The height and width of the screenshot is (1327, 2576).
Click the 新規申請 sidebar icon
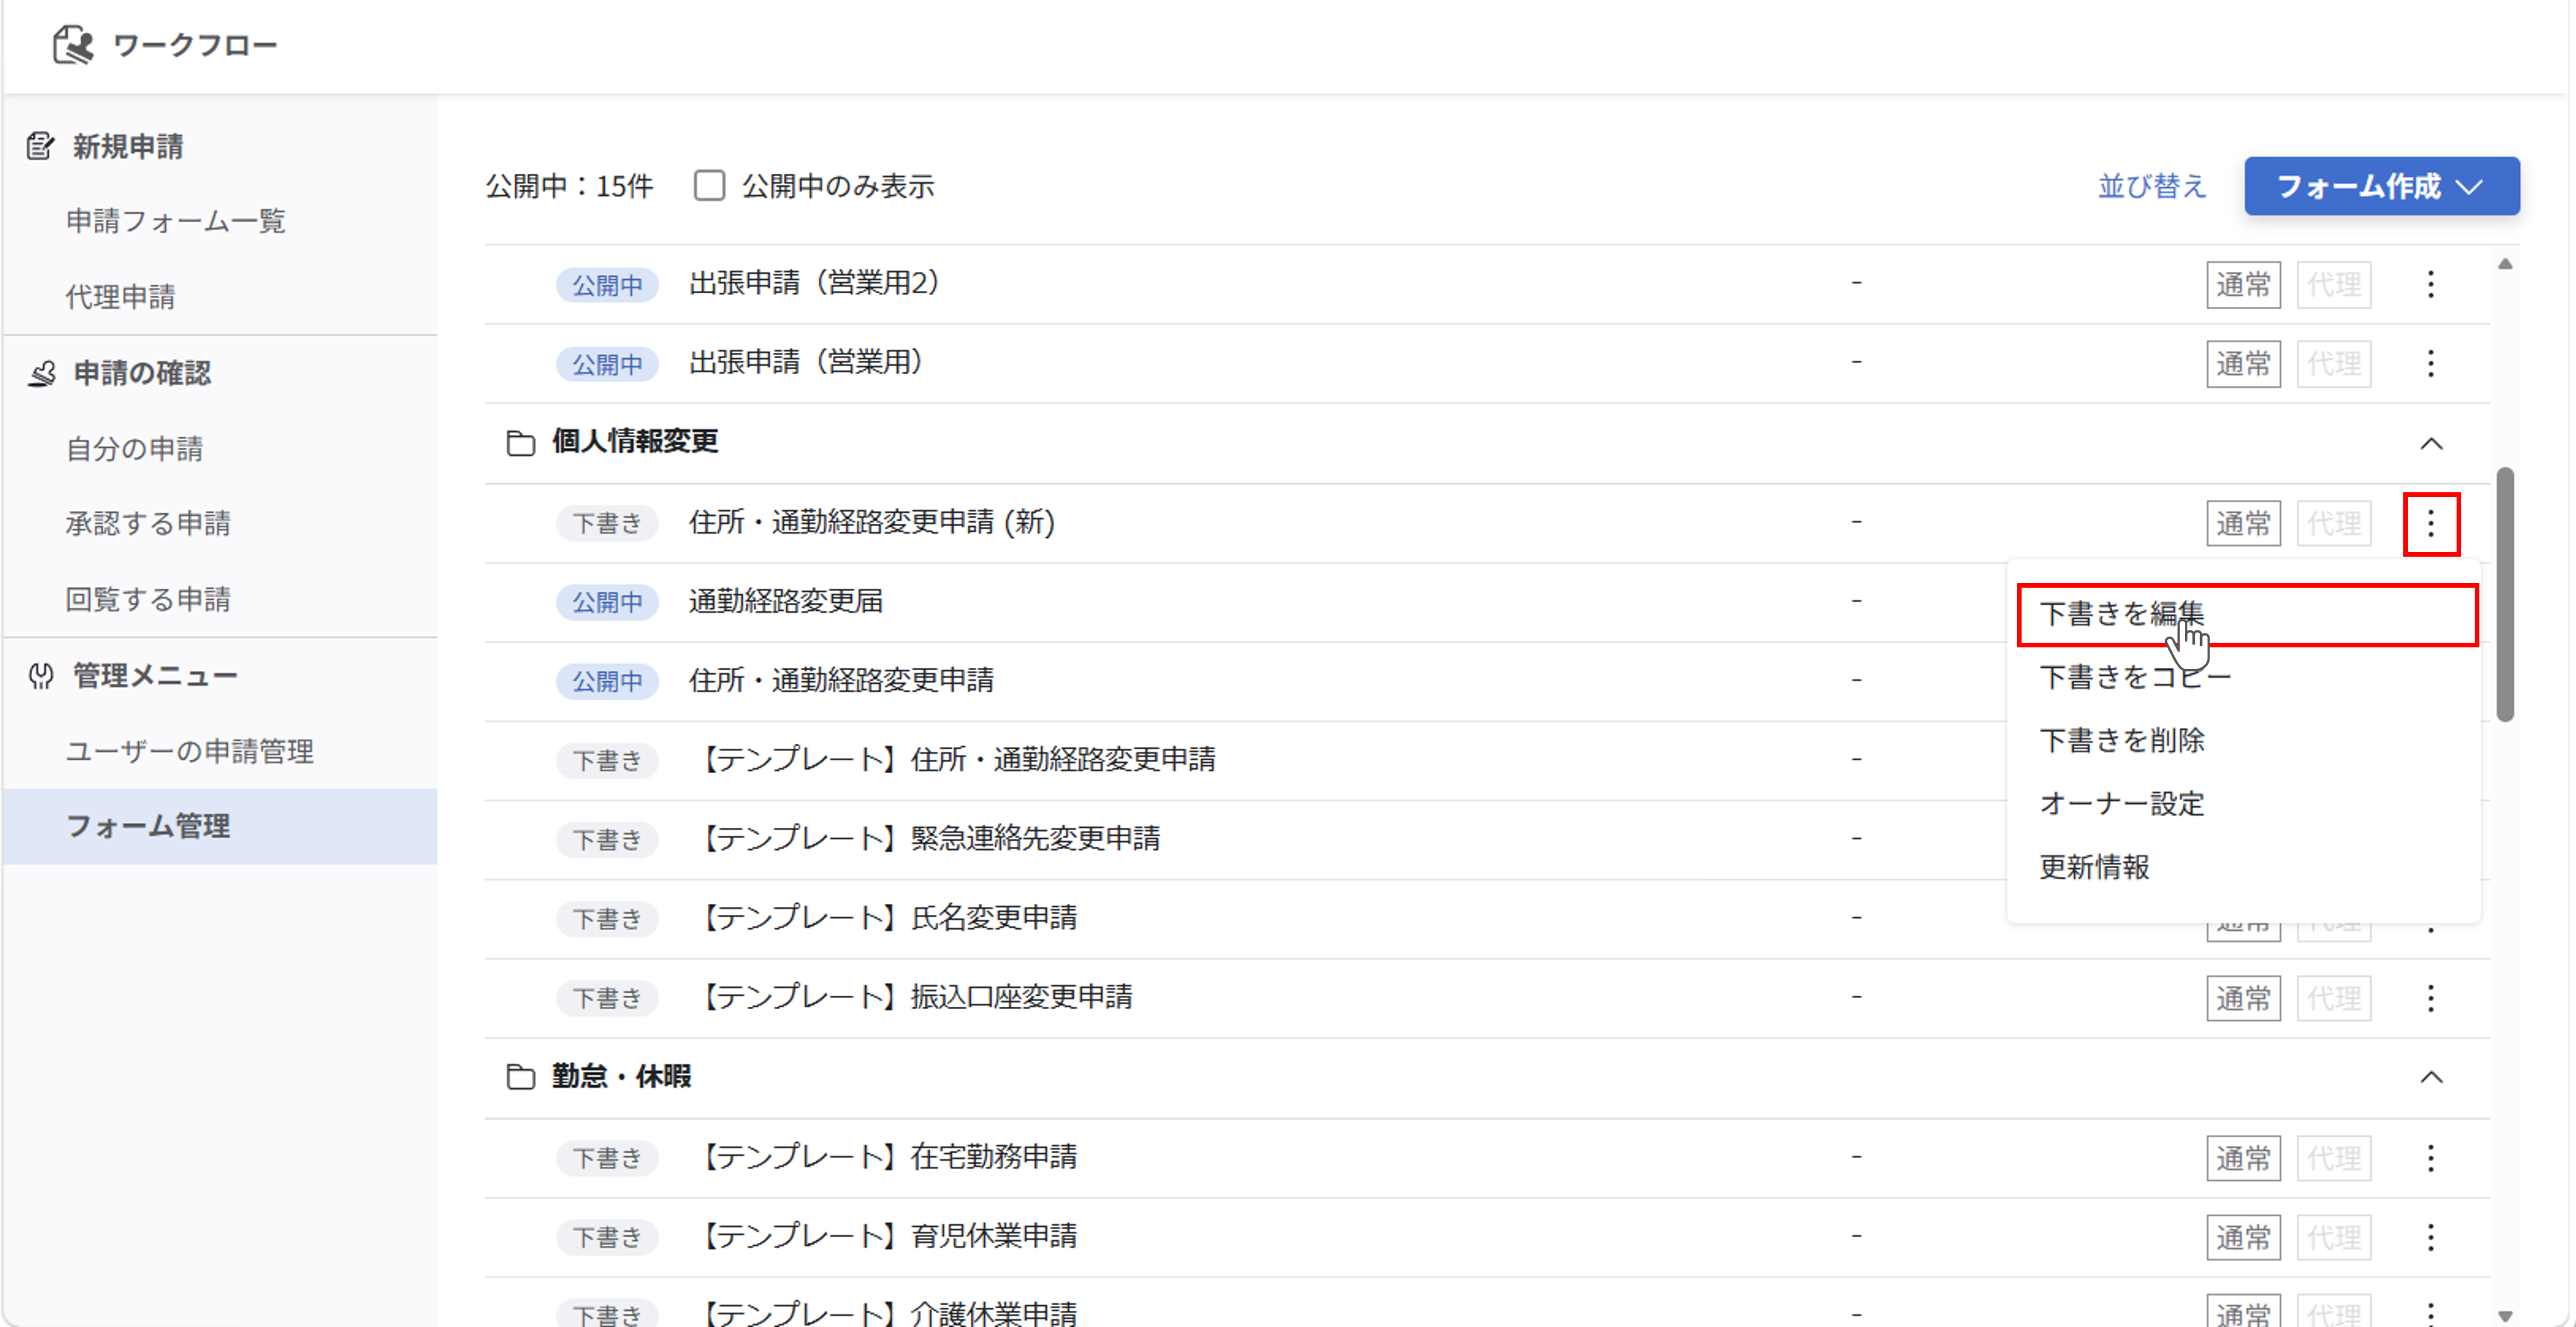[40, 146]
